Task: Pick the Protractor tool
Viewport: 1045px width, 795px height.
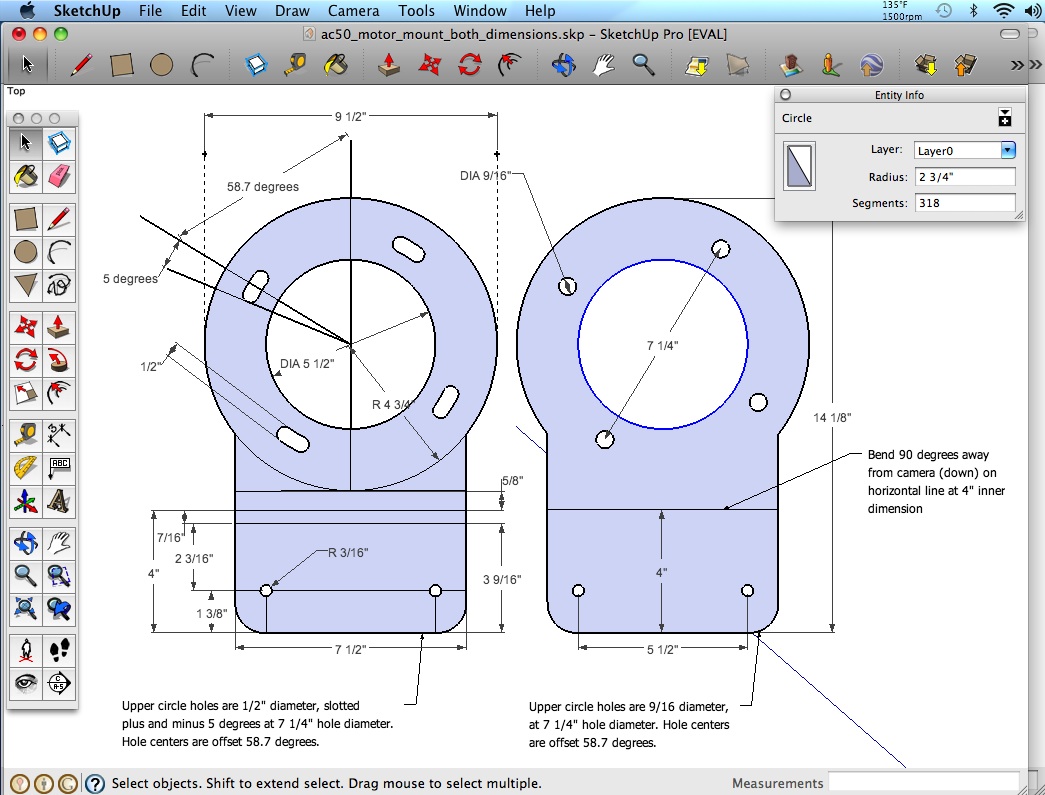Action: pyautogui.click(x=26, y=468)
